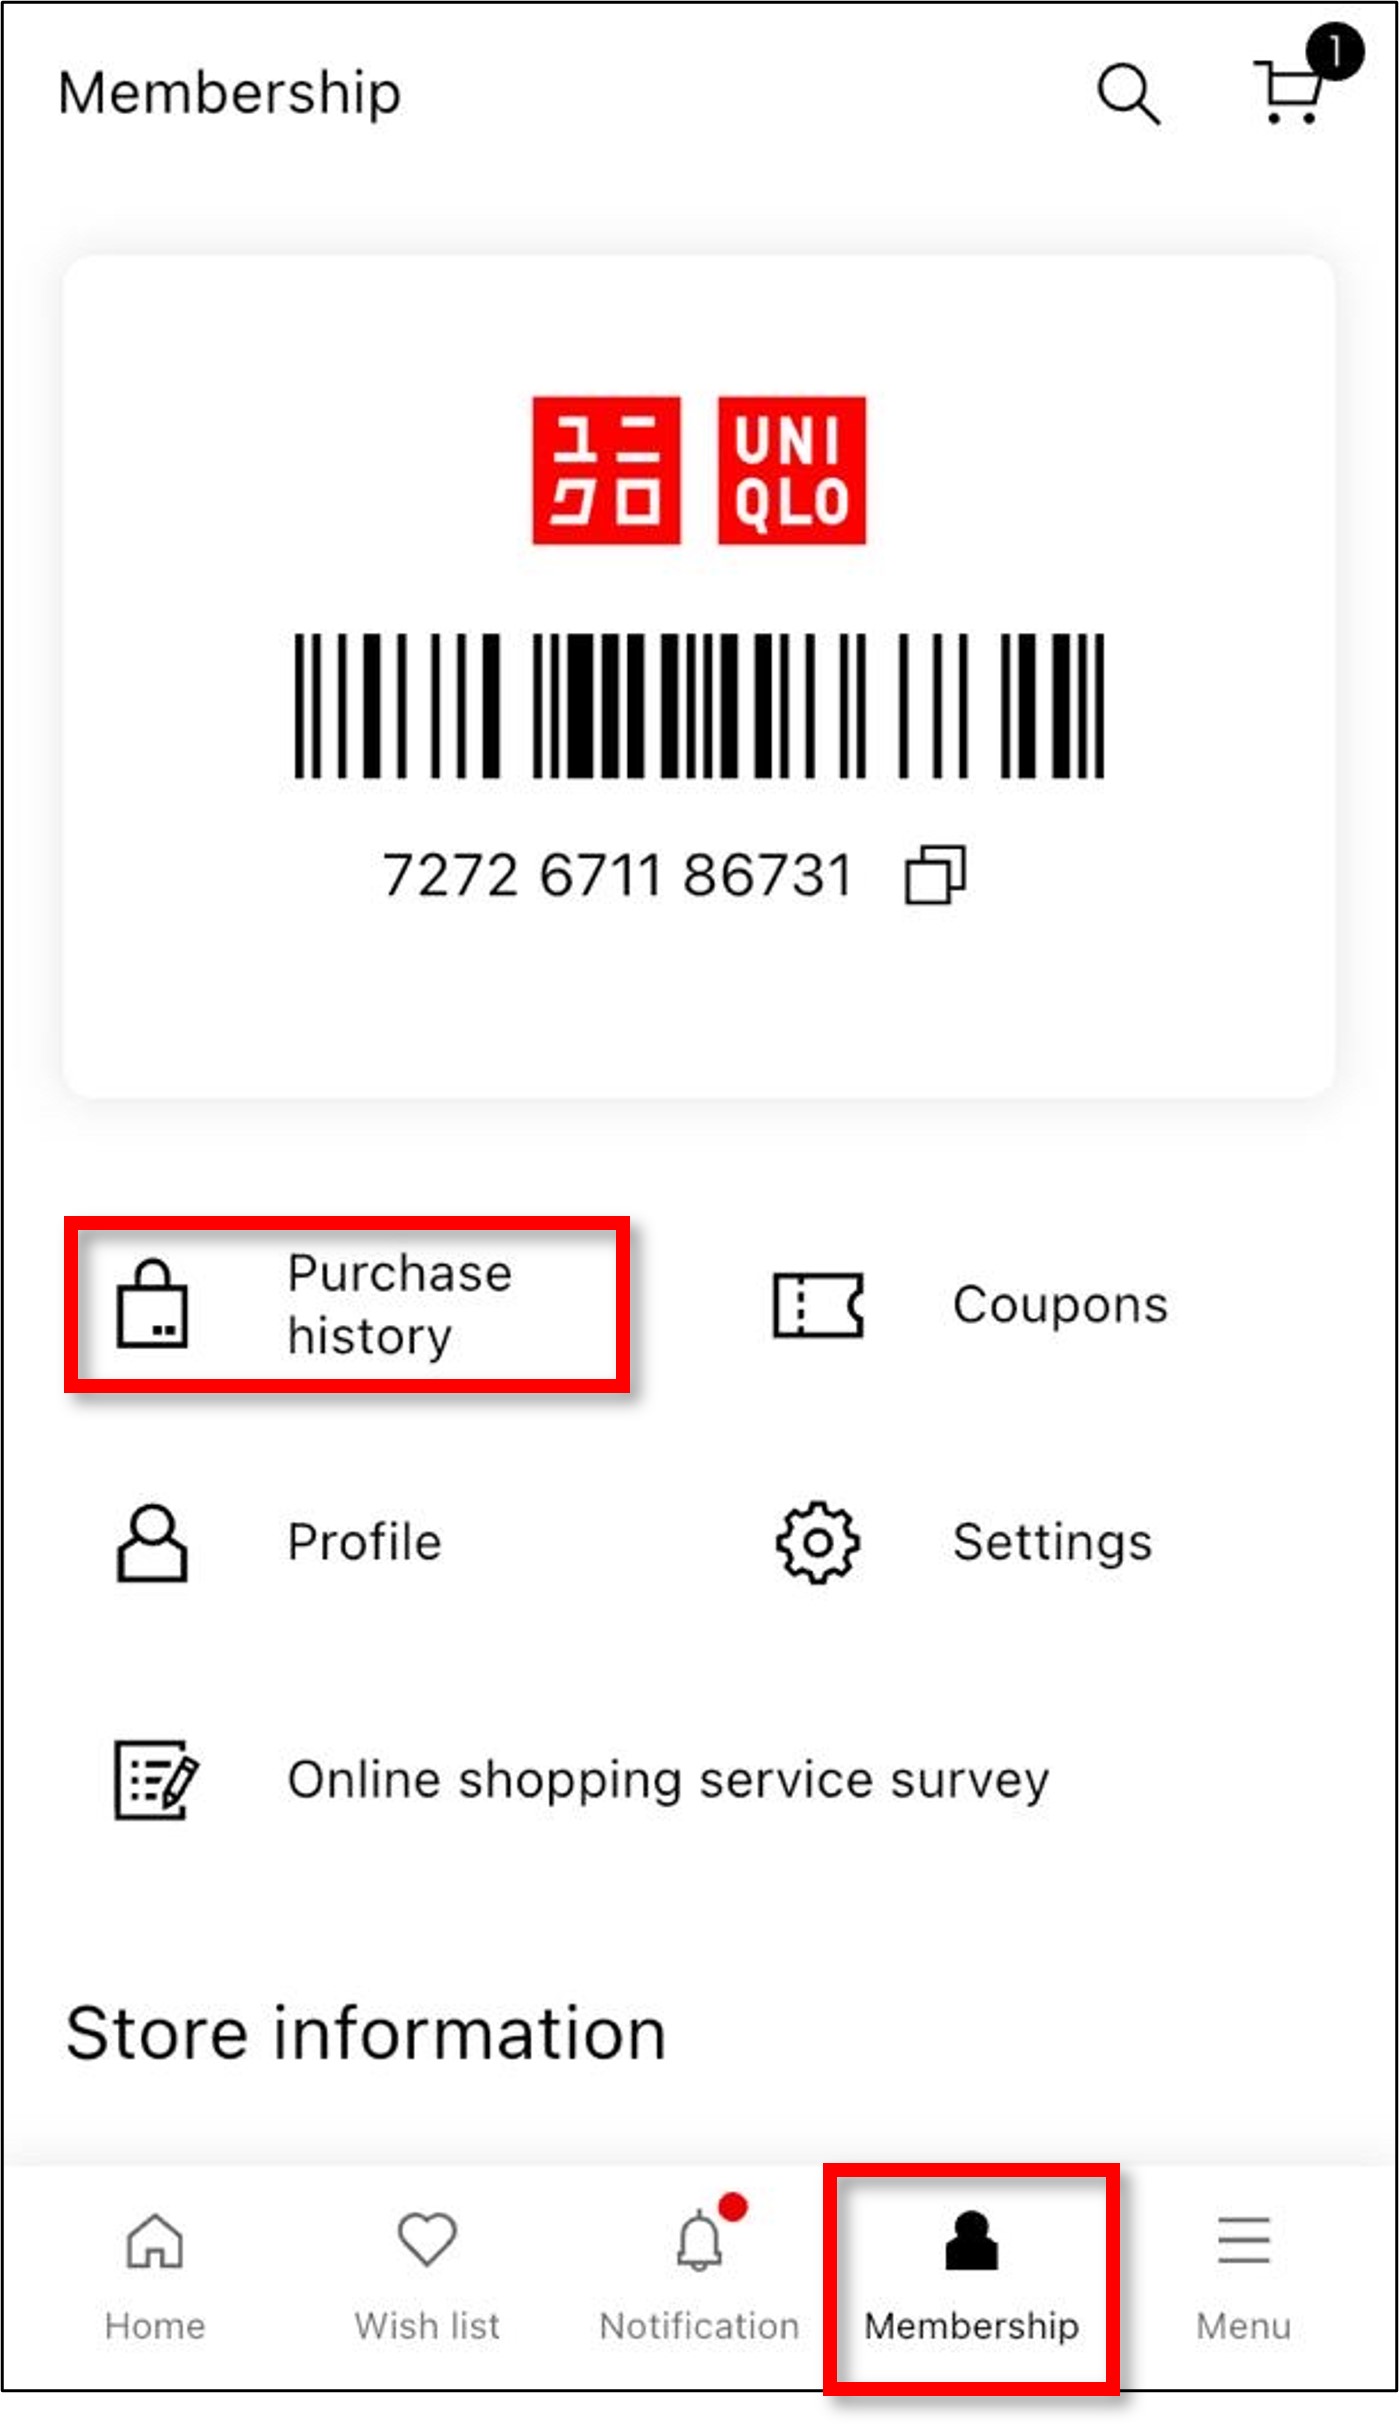Open Coupons text link
The image size is (1399, 2425).
tap(1060, 1304)
